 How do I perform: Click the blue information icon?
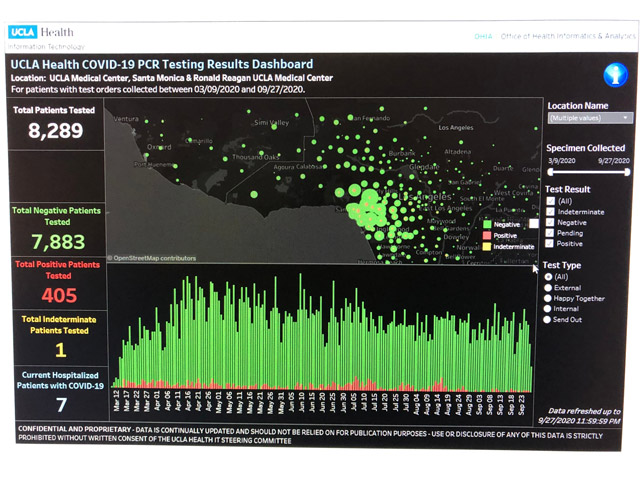pyautogui.click(x=616, y=75)
